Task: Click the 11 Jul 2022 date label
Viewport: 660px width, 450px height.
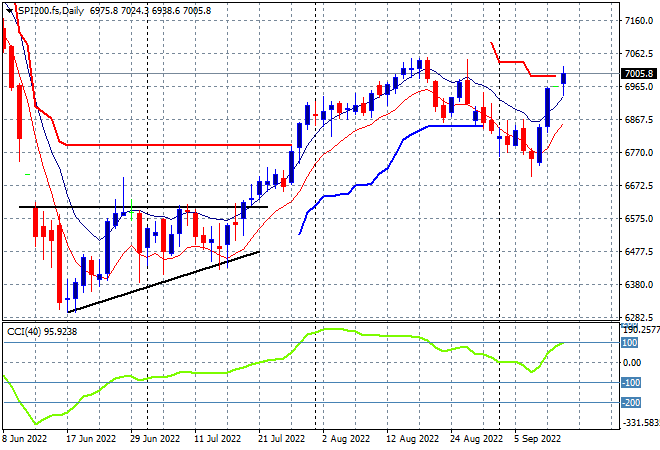Action: pyautogui.click(x=217, y=439)
